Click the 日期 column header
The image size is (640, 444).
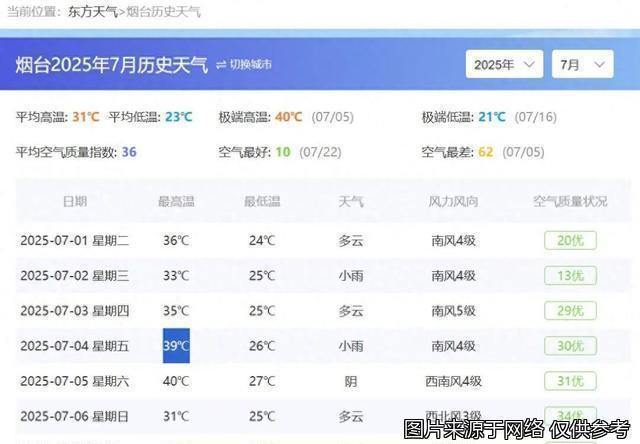coord(75,201)
